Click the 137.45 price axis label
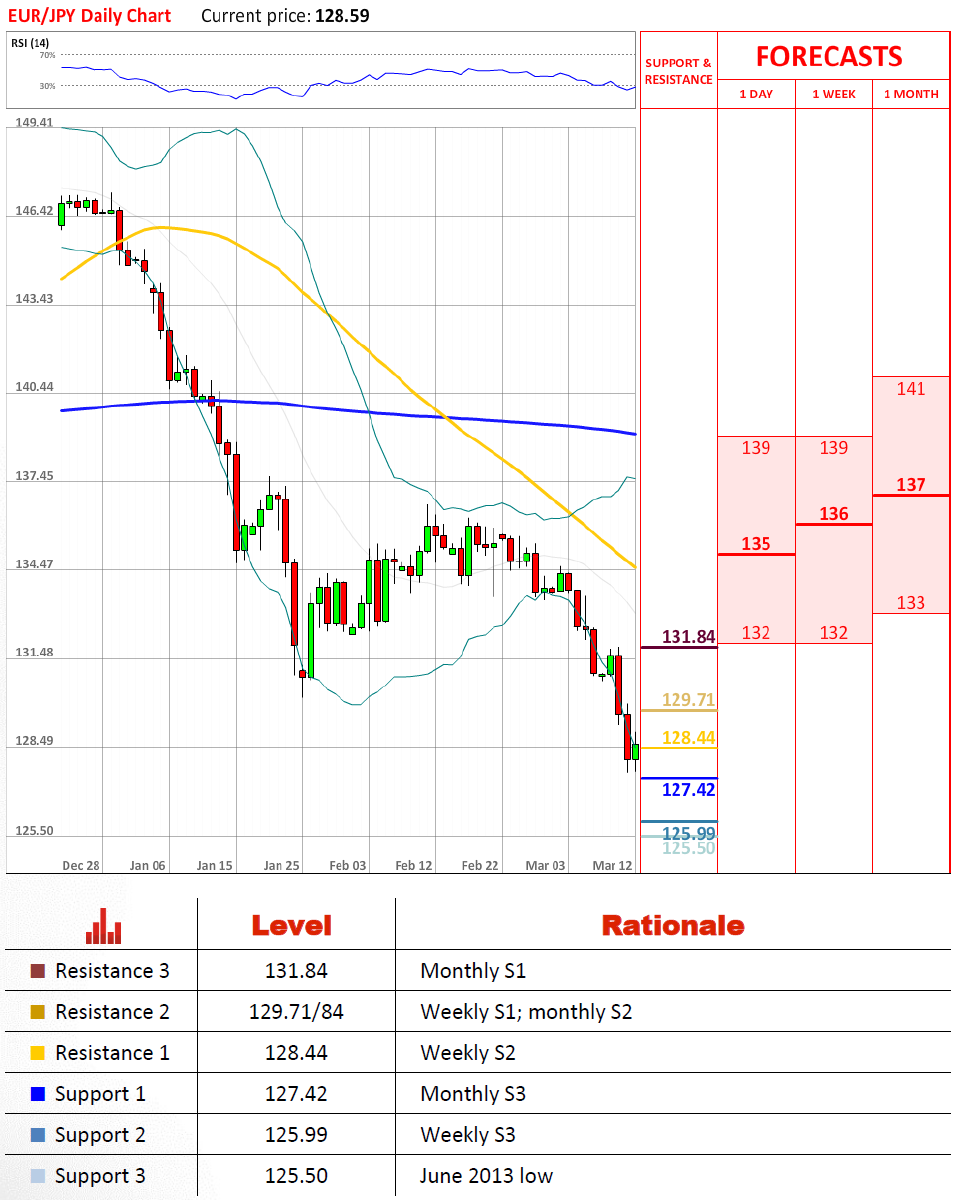Screen dimensions: 958x1200 coord(33,476)
